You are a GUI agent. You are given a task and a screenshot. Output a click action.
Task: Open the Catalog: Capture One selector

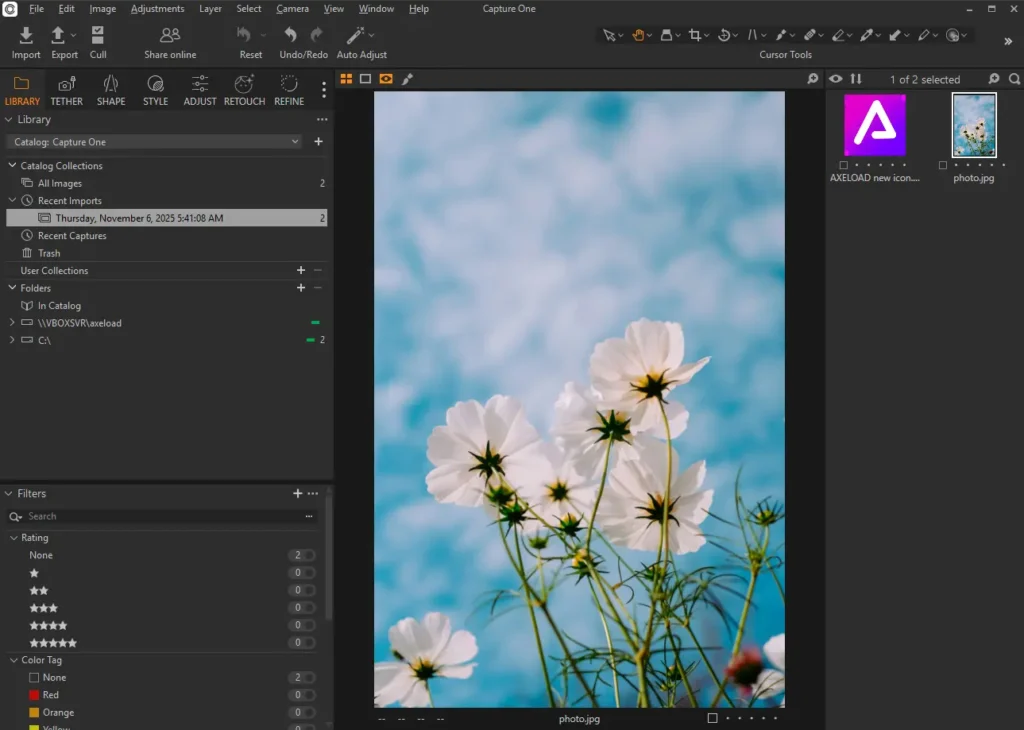[x=152, y=141]
